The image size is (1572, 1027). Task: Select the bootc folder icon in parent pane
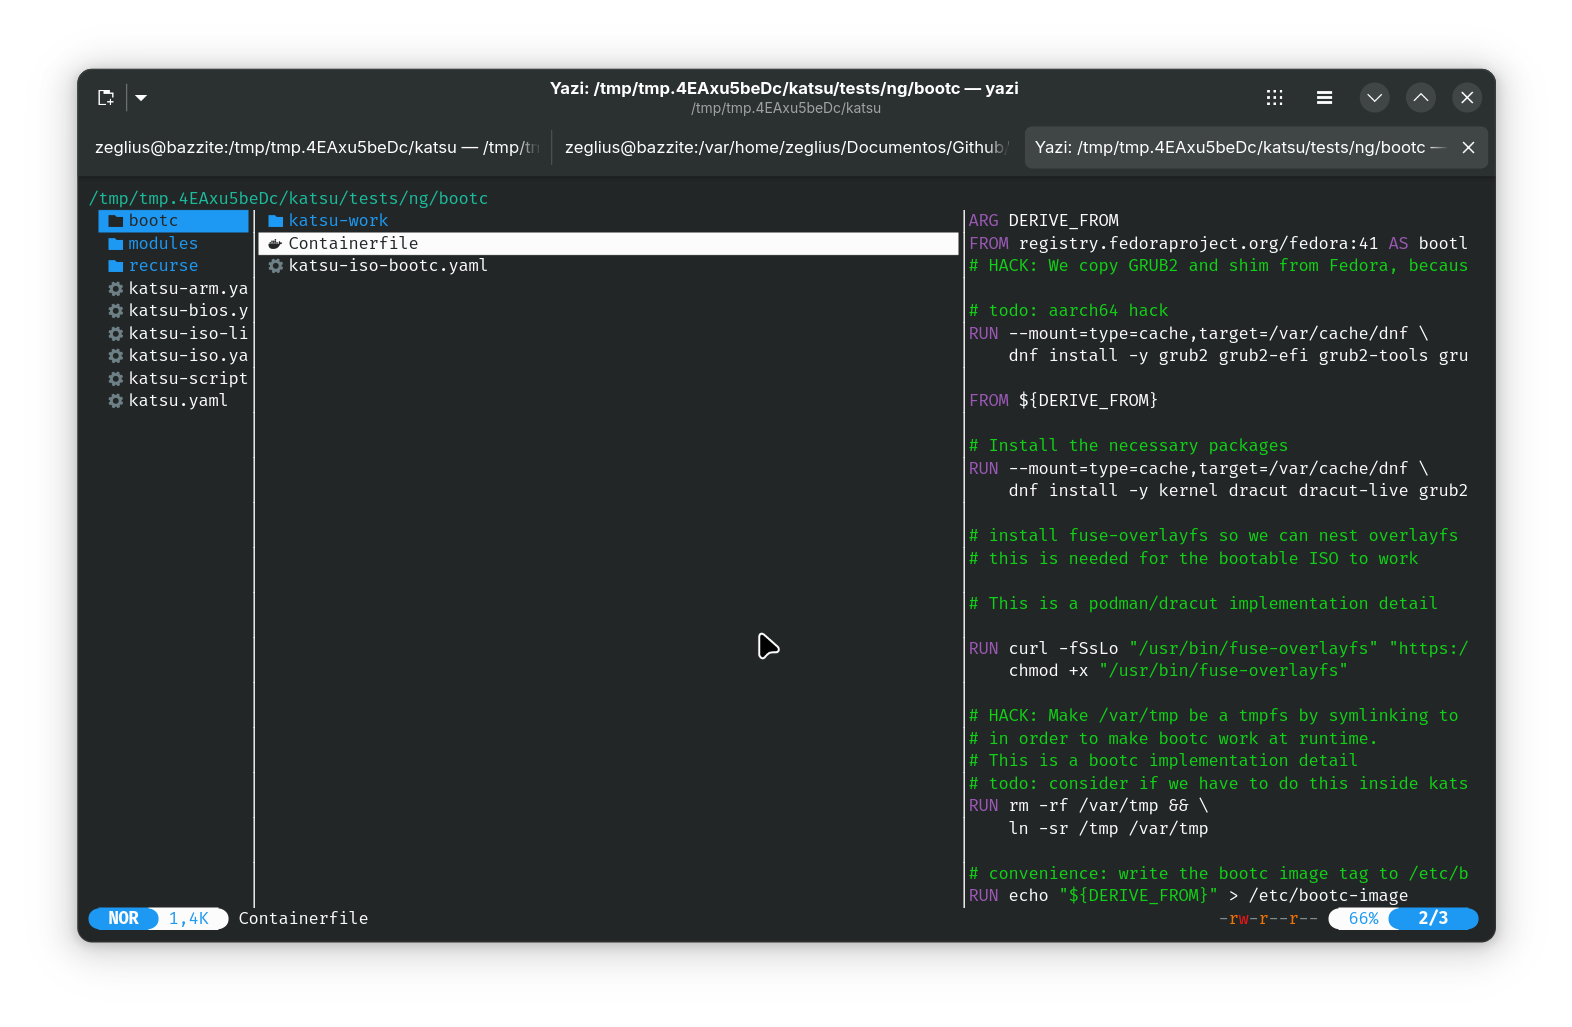[x=116, y=221]
